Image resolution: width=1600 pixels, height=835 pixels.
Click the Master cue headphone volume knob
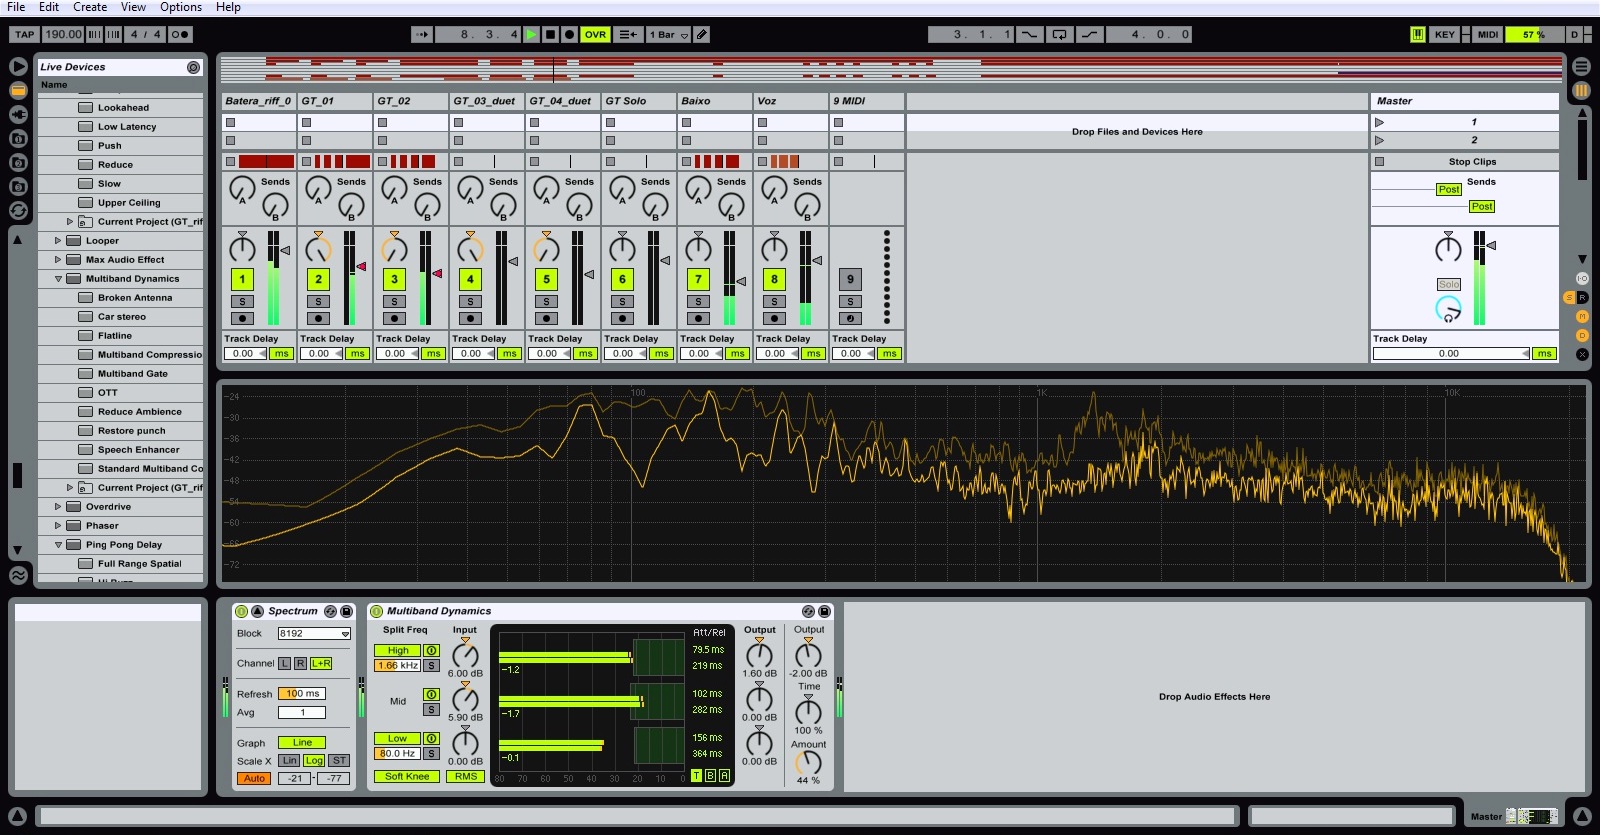(1448, 309)
